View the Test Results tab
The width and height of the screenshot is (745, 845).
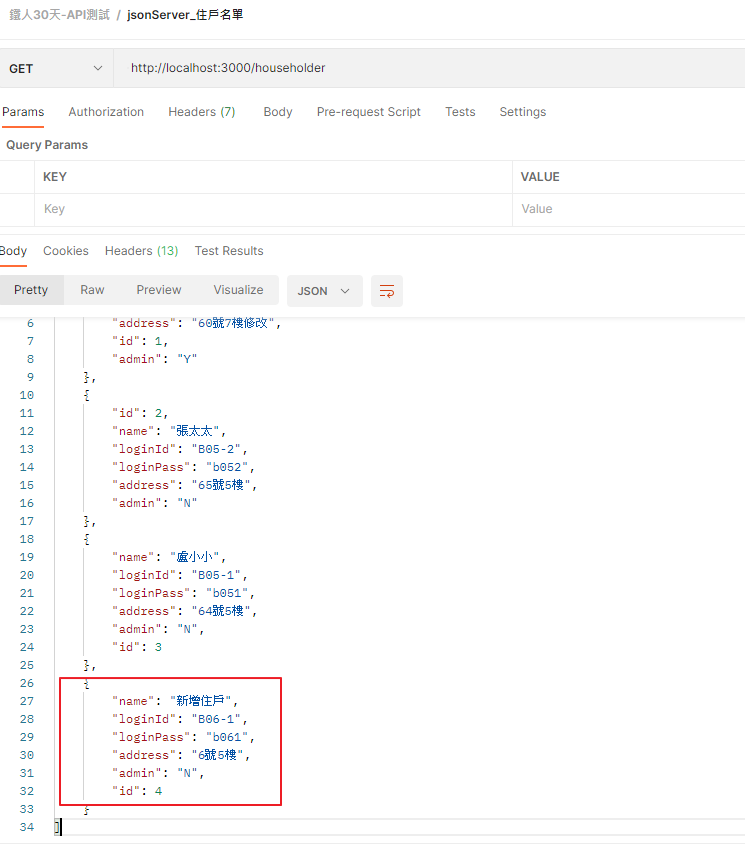[x=229, y=251]
